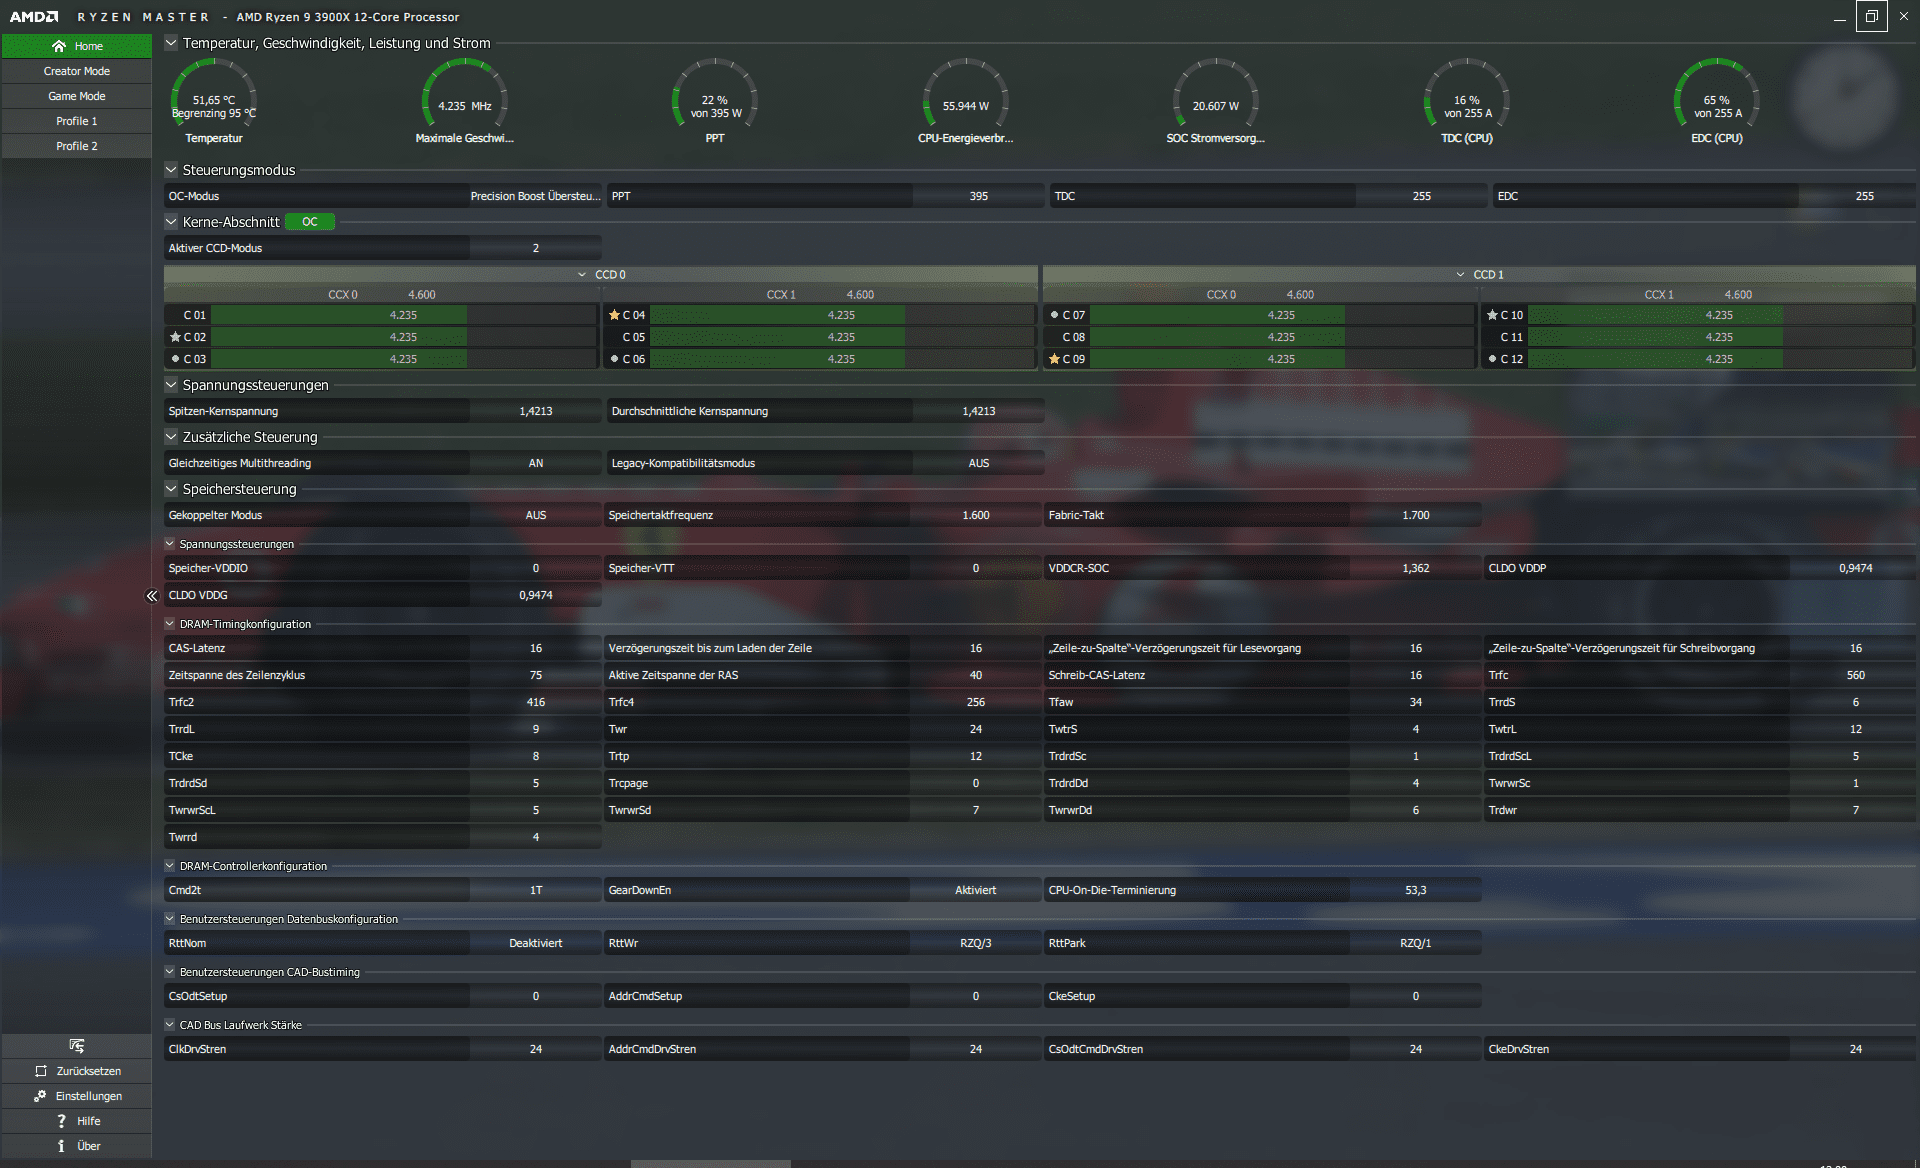This screenshot has width=1920, height=1168.
Task: Open the RttWr RZQ/3 dropdown
Action: tap(975, 943)
